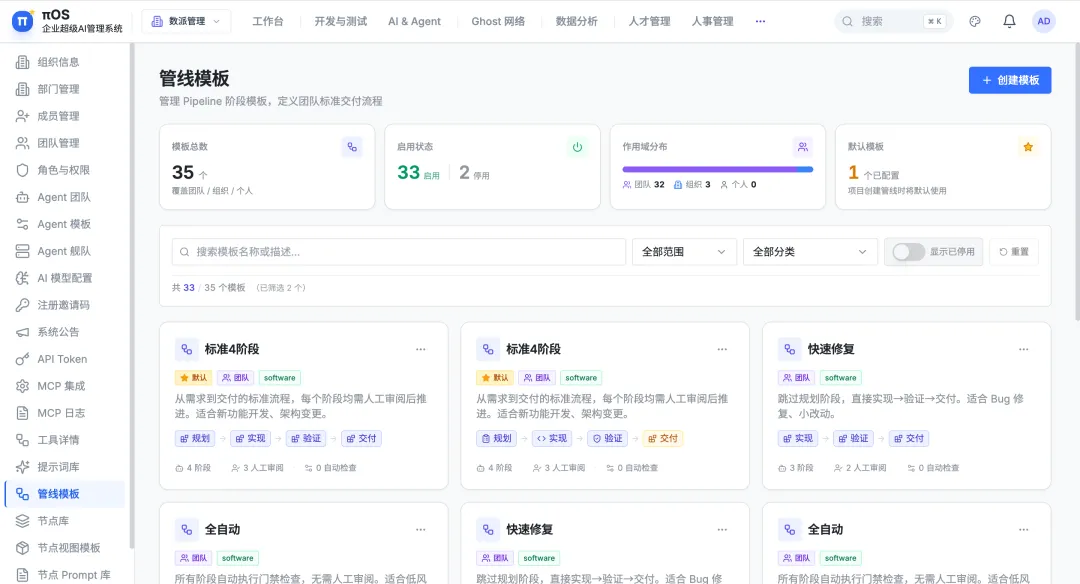The image size is (1080, 584).
Task: Click the 系统公告 megaphone icon
Action: point(23,332)
